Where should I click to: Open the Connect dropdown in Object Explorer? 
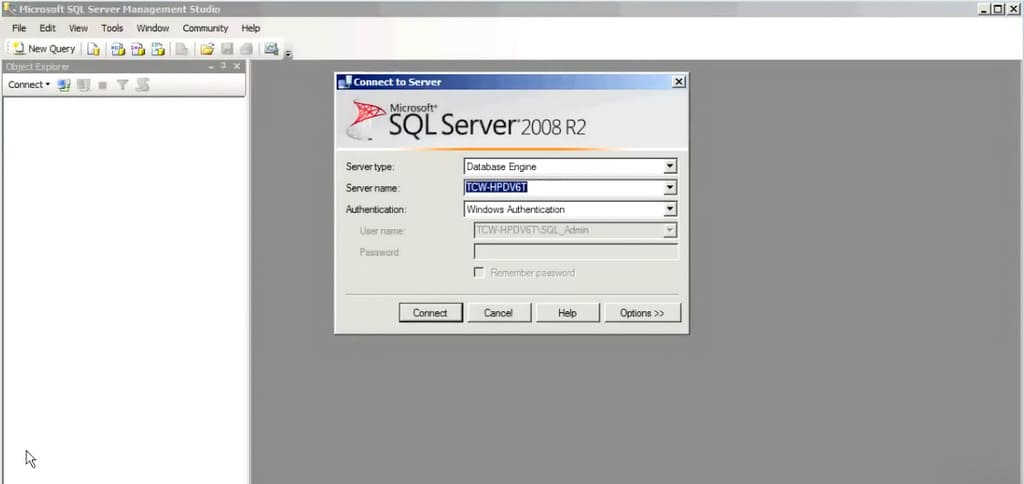tap(29, 85)
